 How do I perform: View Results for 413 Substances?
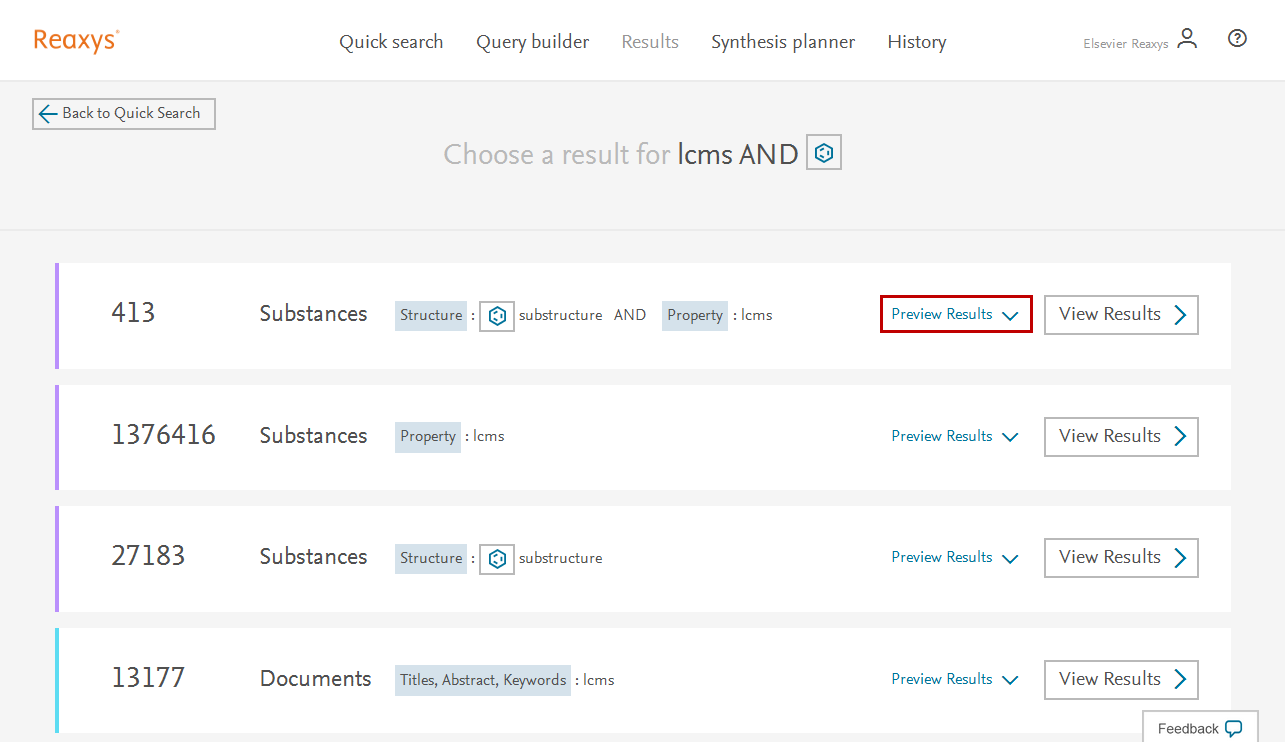pos(1121,314)
